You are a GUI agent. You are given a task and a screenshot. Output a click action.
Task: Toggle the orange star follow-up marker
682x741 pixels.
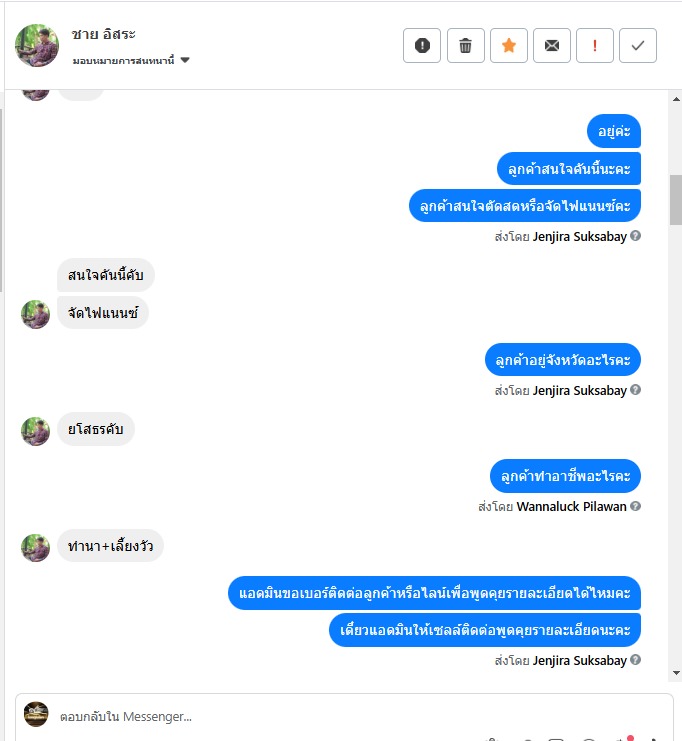[509, 45]
